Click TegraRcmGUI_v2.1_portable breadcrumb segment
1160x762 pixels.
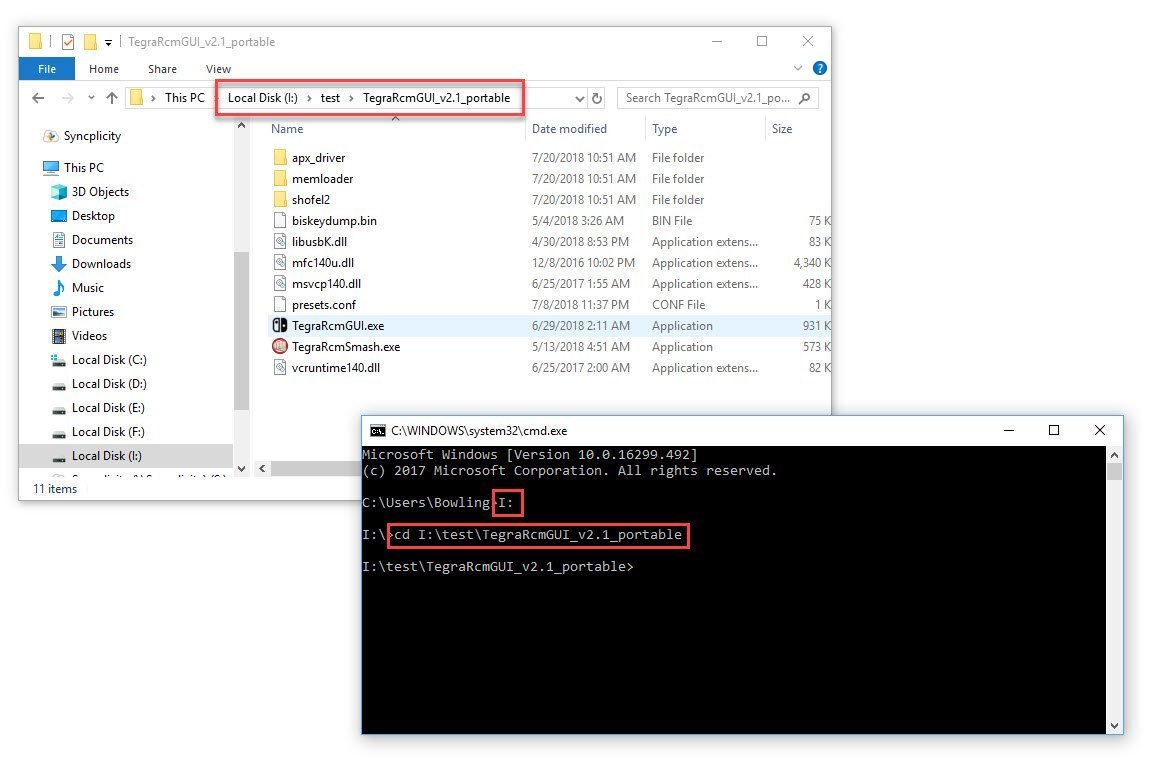click(436, 98)
